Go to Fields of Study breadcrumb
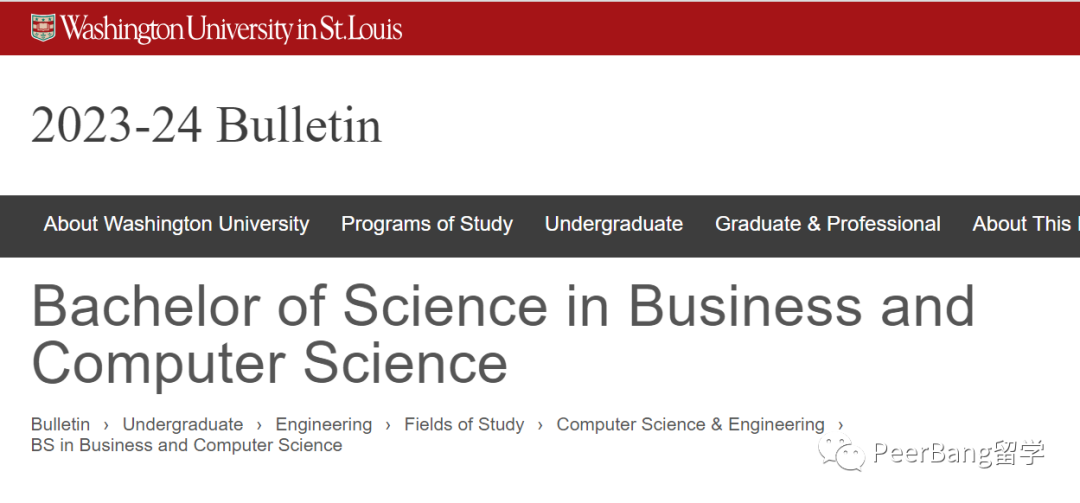The image size is (1080, 503). pyautogui.click(x=464, y=424)
